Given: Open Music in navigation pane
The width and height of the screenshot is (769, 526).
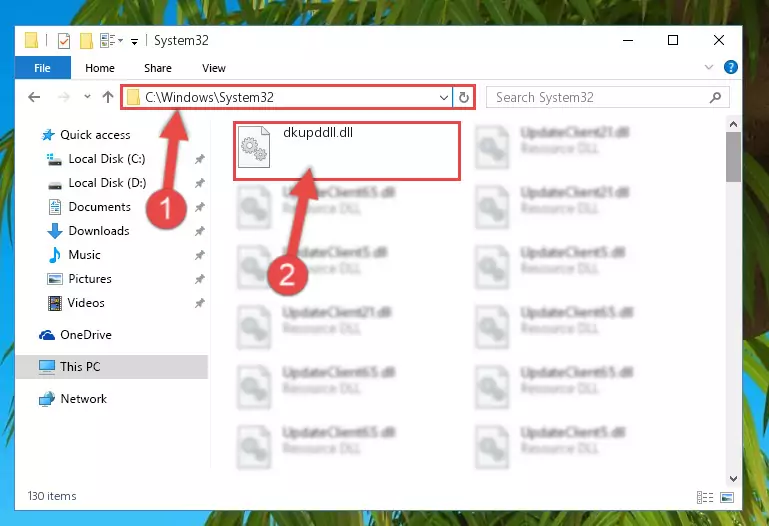Looking at the screenshot, I should [x=84, y=255].
